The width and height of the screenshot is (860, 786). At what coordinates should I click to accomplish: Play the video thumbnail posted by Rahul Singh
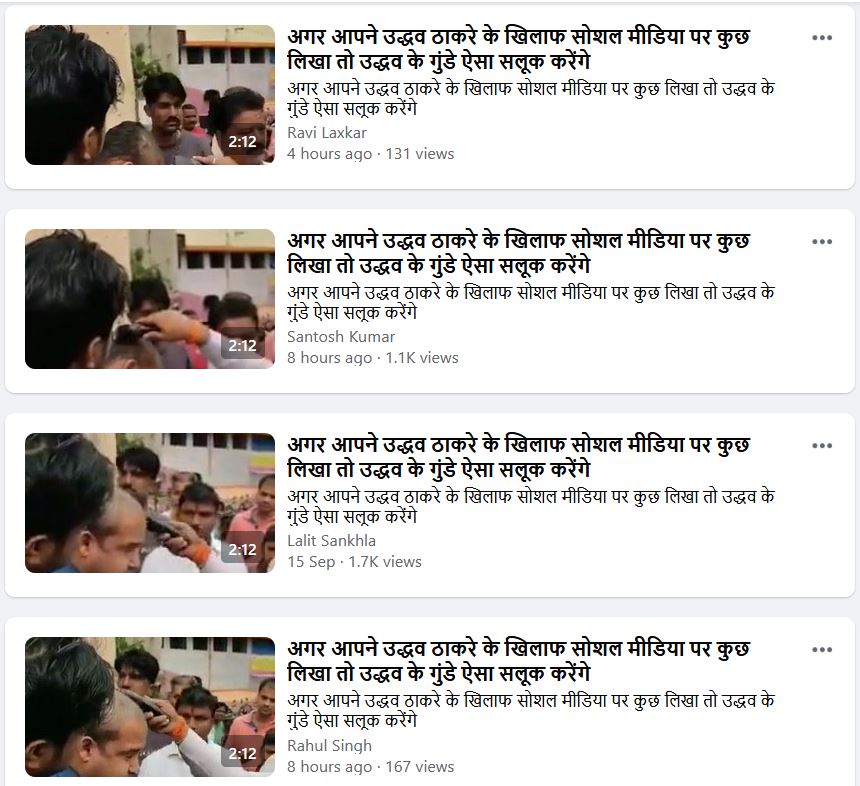[x=150, y=707]
